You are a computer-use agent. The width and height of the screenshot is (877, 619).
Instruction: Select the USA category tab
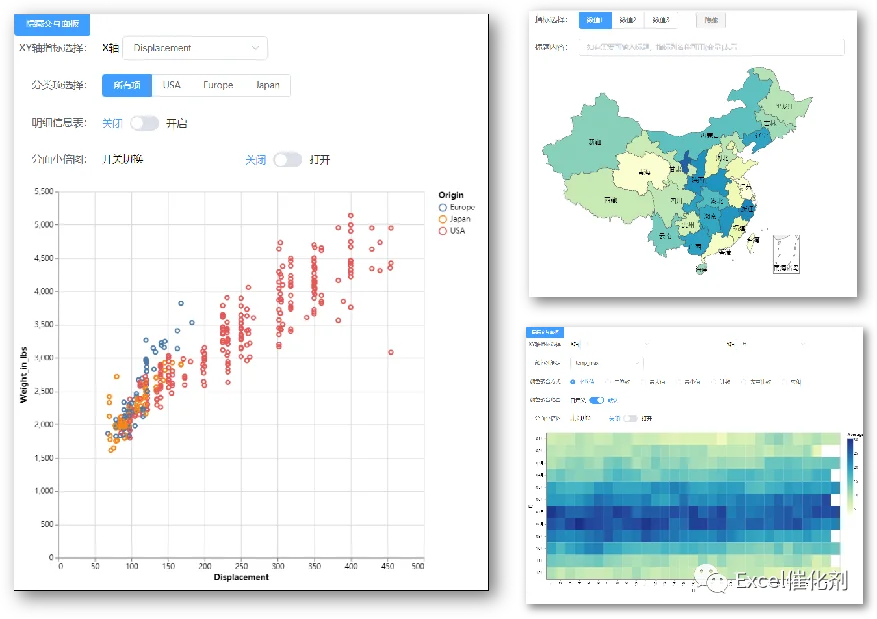point(171,85)
